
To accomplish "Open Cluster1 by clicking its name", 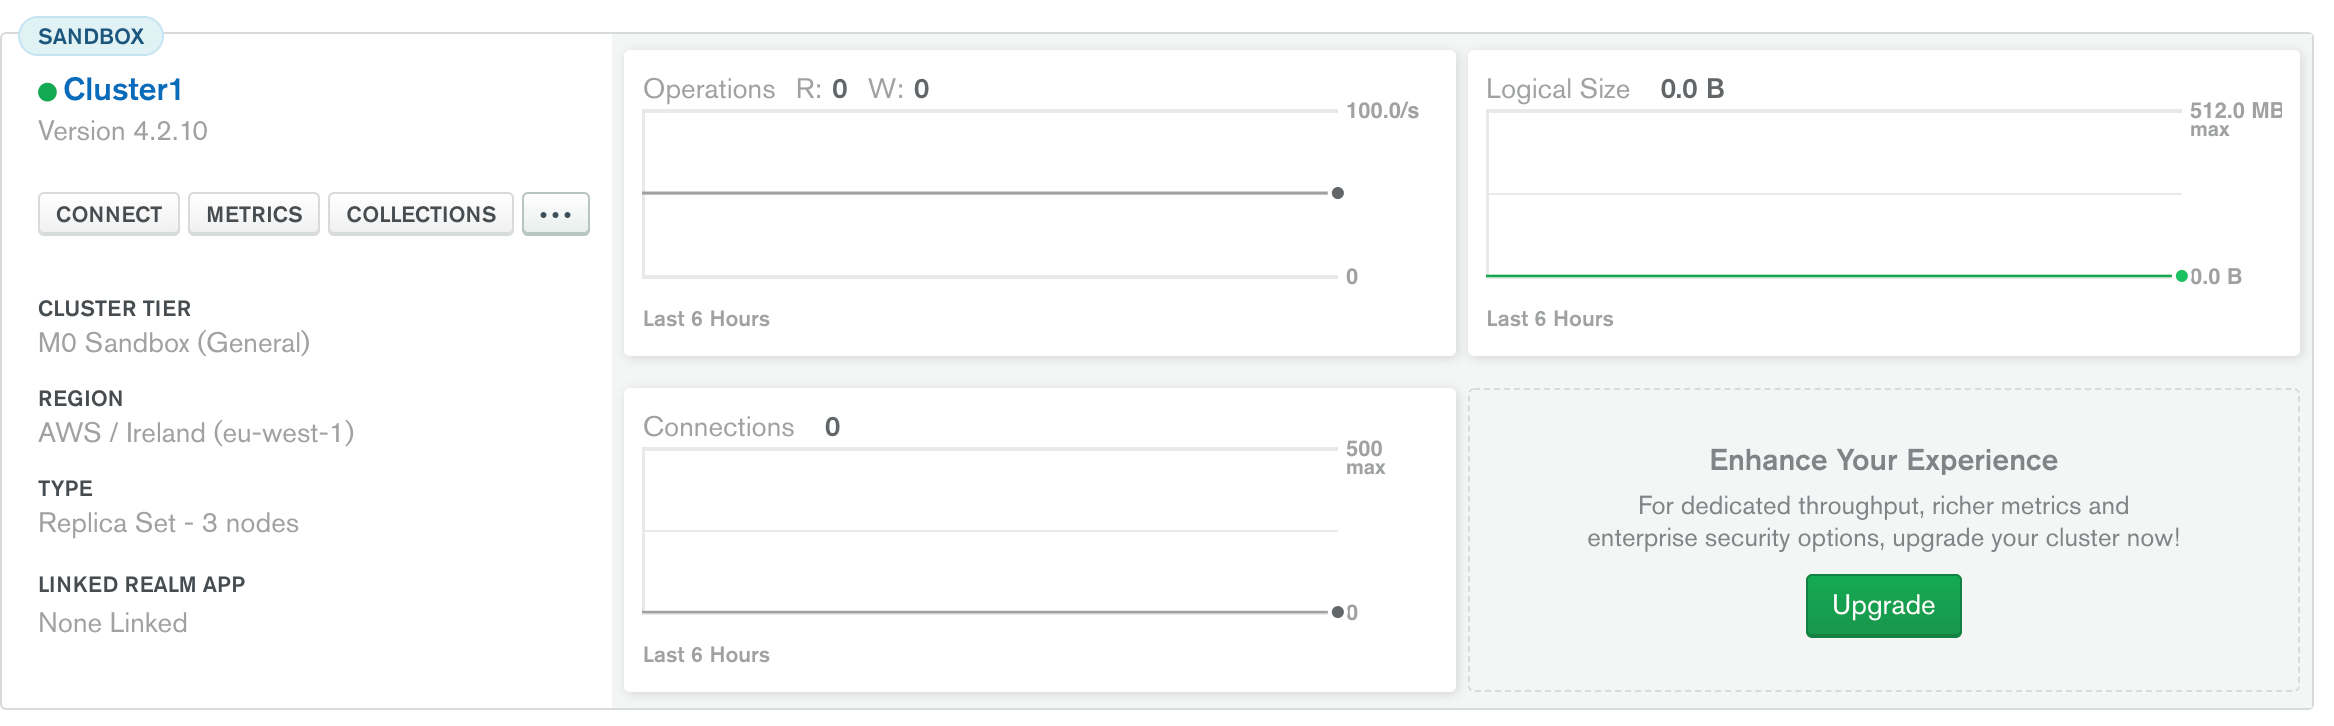I will (x=123, y=89).
